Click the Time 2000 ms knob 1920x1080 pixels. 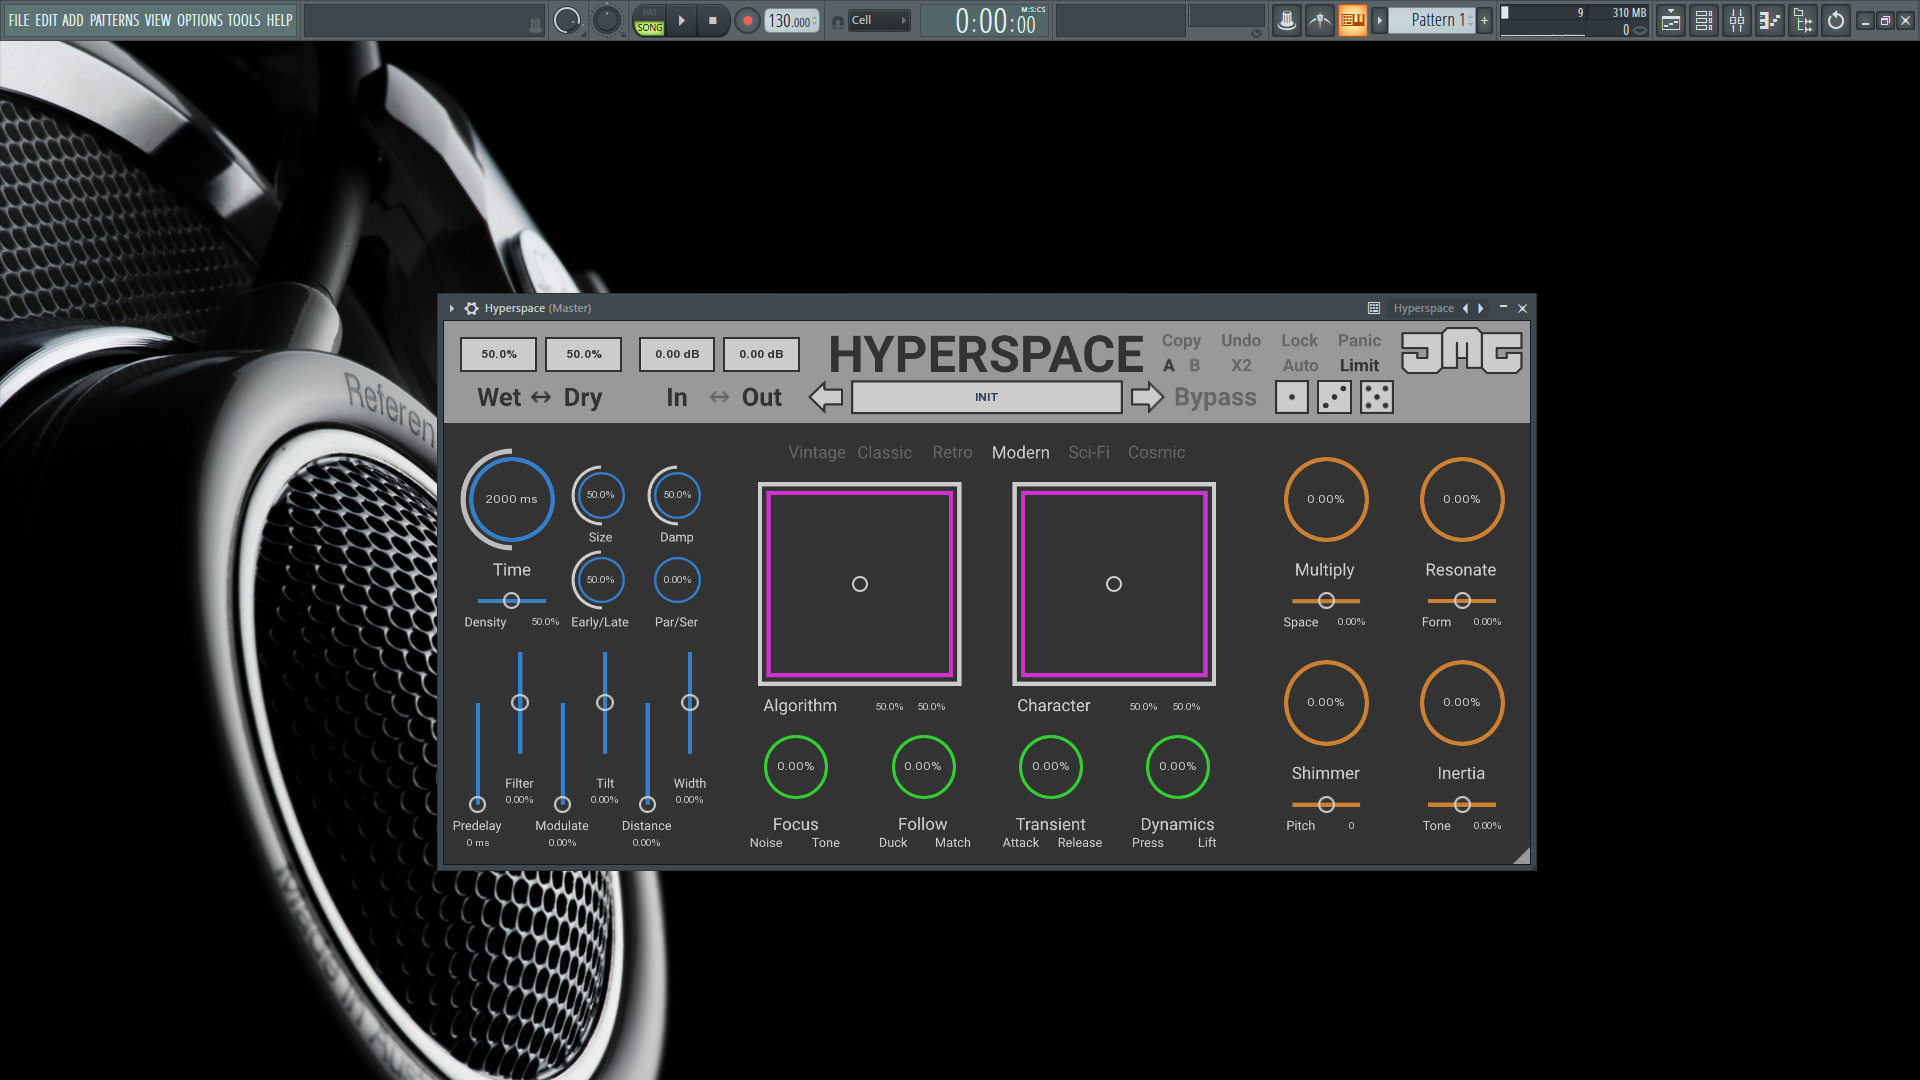511,499
